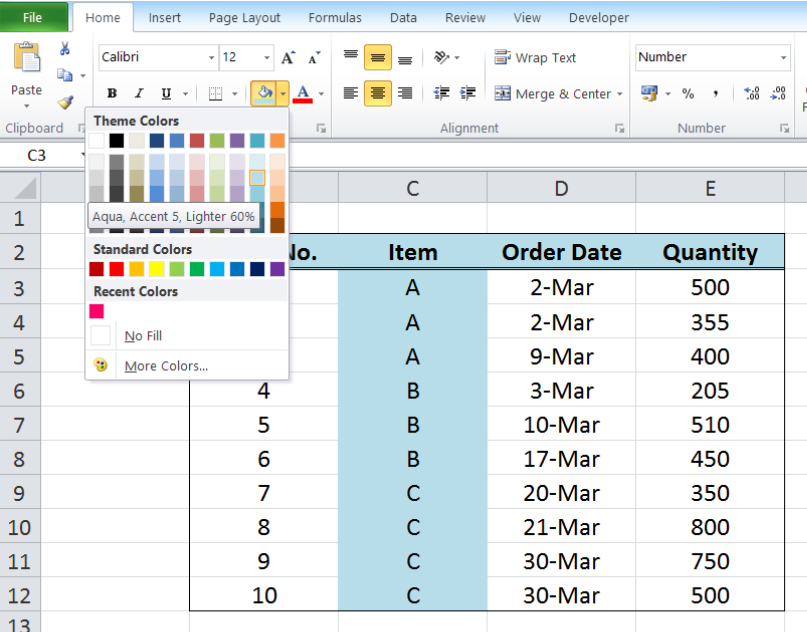Click the Orientation text angle icon
807x632 pixels.
click(442, 57)
